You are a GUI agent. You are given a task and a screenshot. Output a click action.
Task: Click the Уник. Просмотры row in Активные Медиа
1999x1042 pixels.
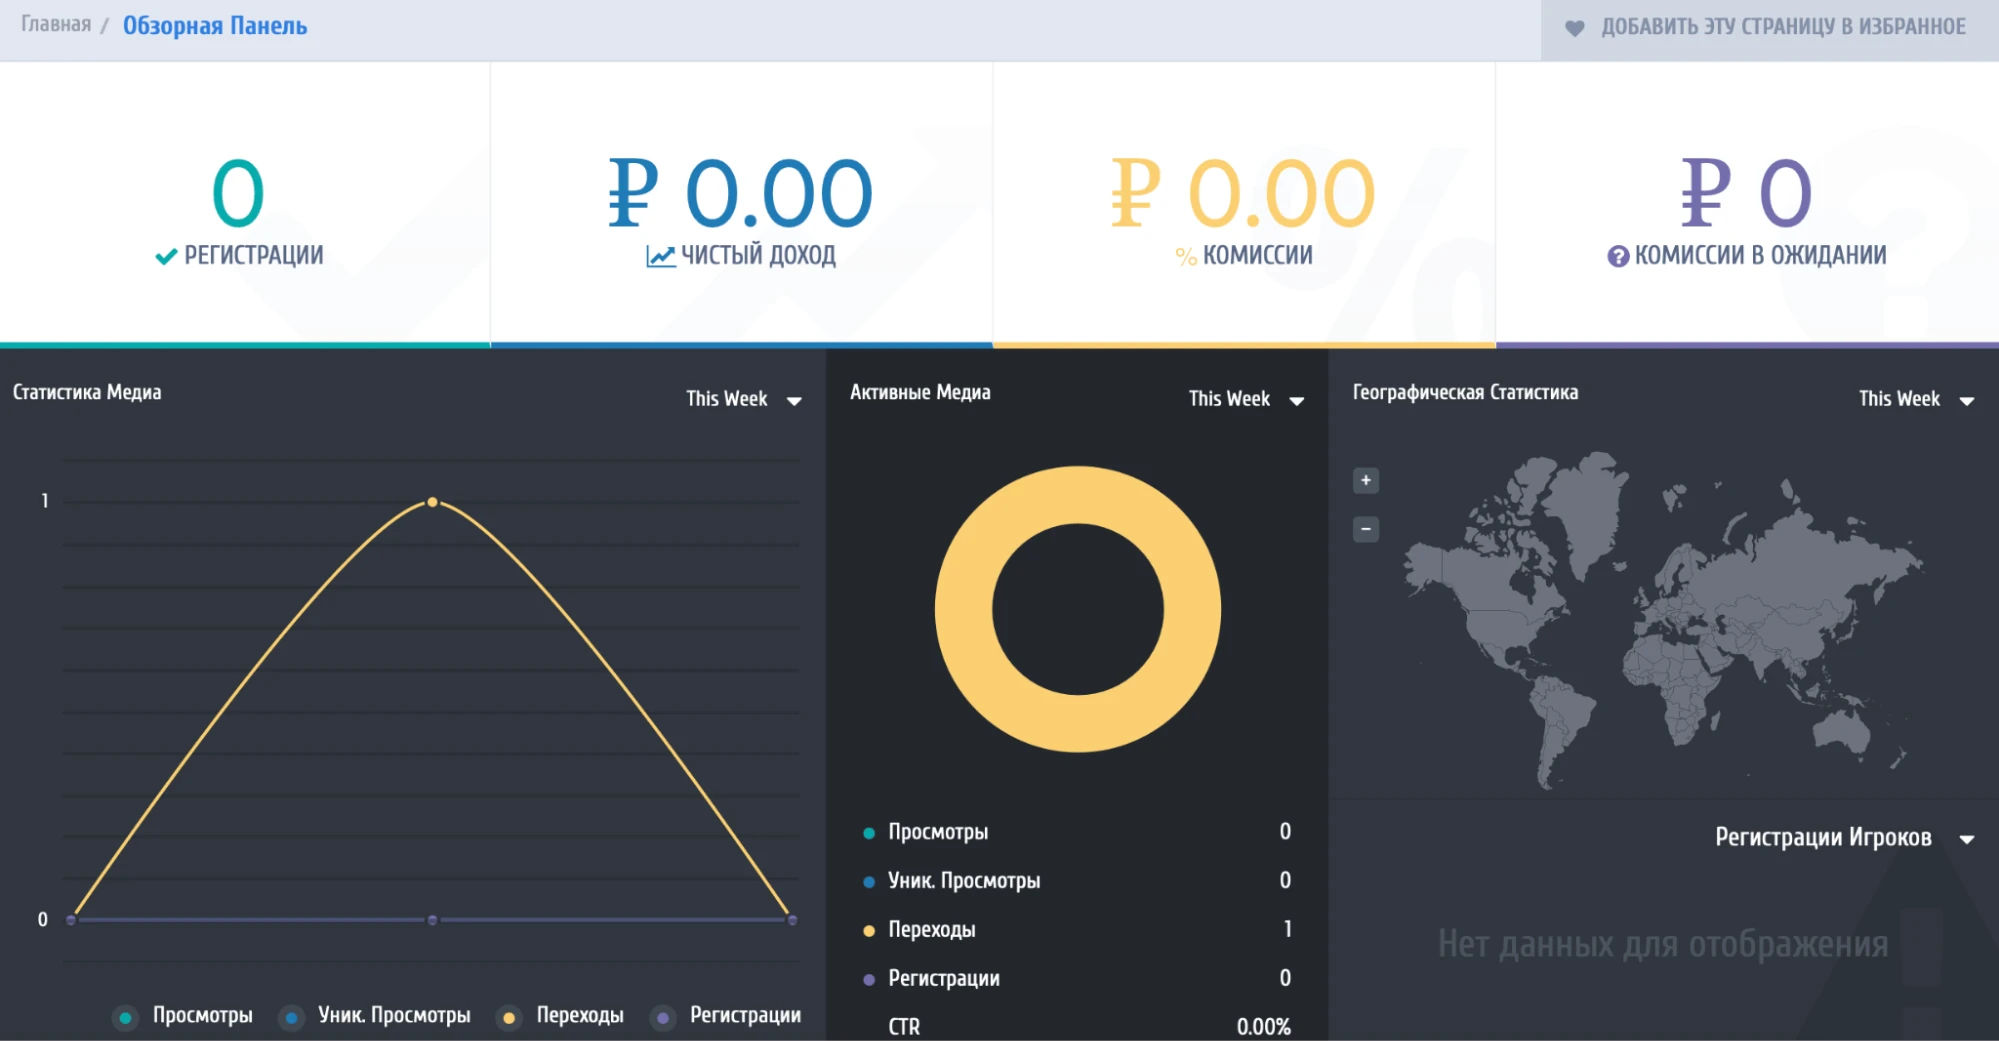1077,881
